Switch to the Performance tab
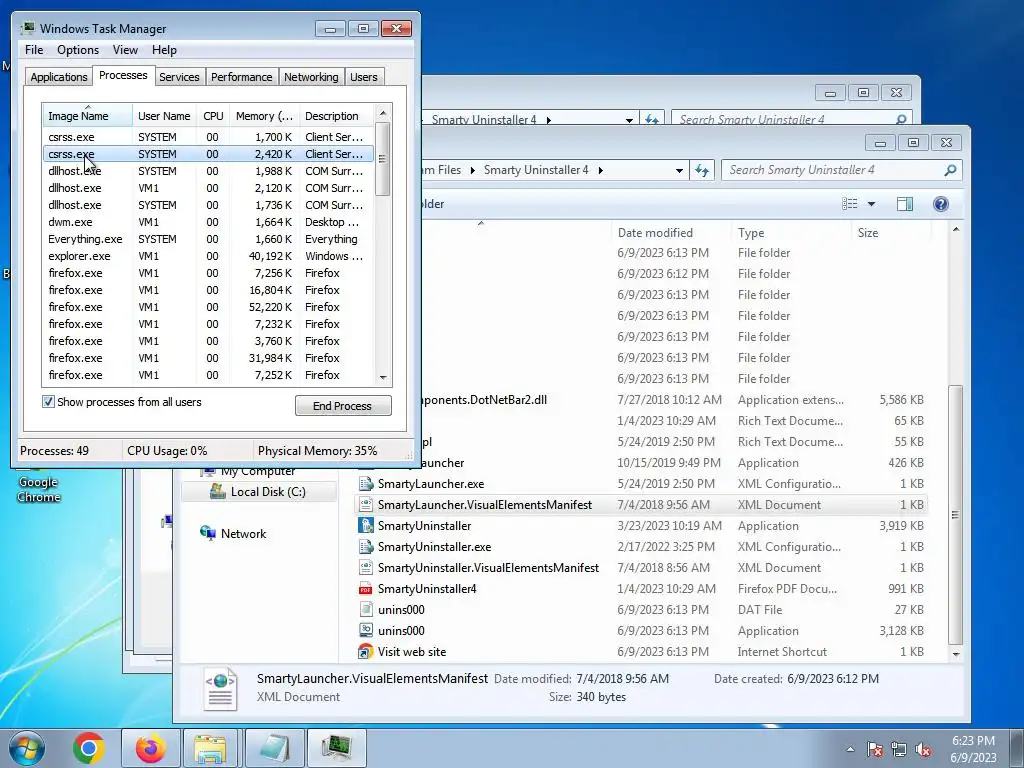The height and width of the screenshot is (768, 1024). point(241,77)
